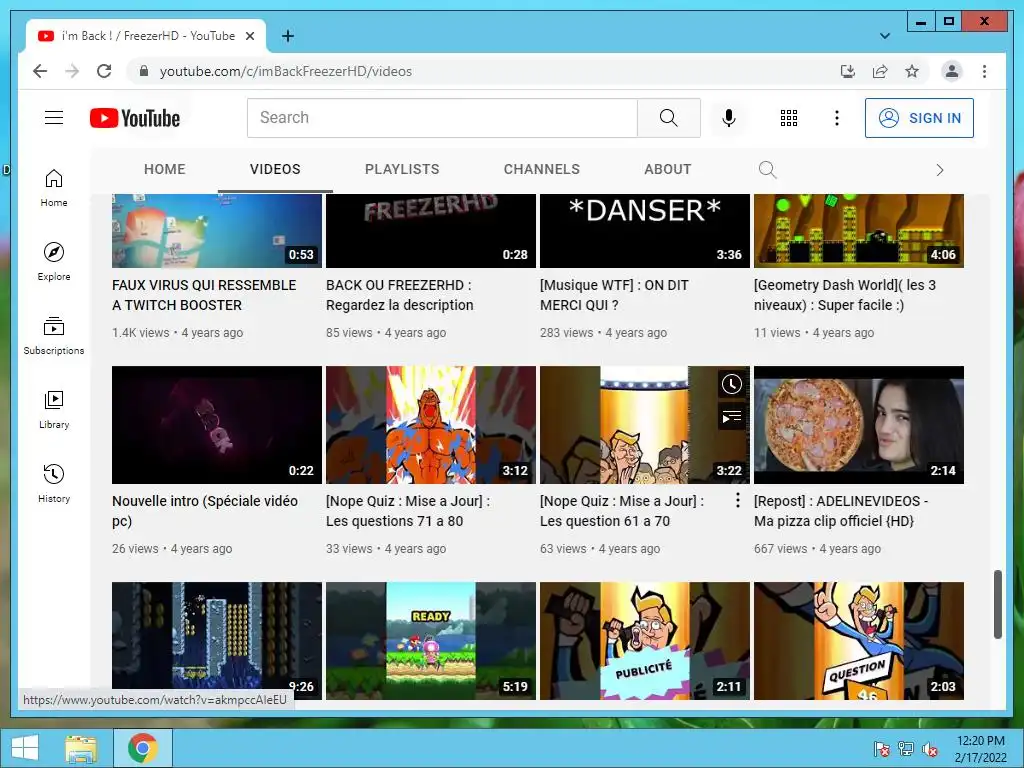
Task: Open File Explorer from taskbar
Action: pos(81,748)
